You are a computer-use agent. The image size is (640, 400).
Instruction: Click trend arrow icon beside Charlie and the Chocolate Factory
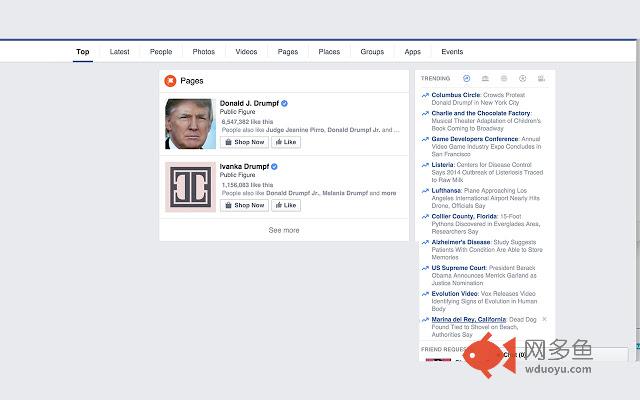(425, 113)
